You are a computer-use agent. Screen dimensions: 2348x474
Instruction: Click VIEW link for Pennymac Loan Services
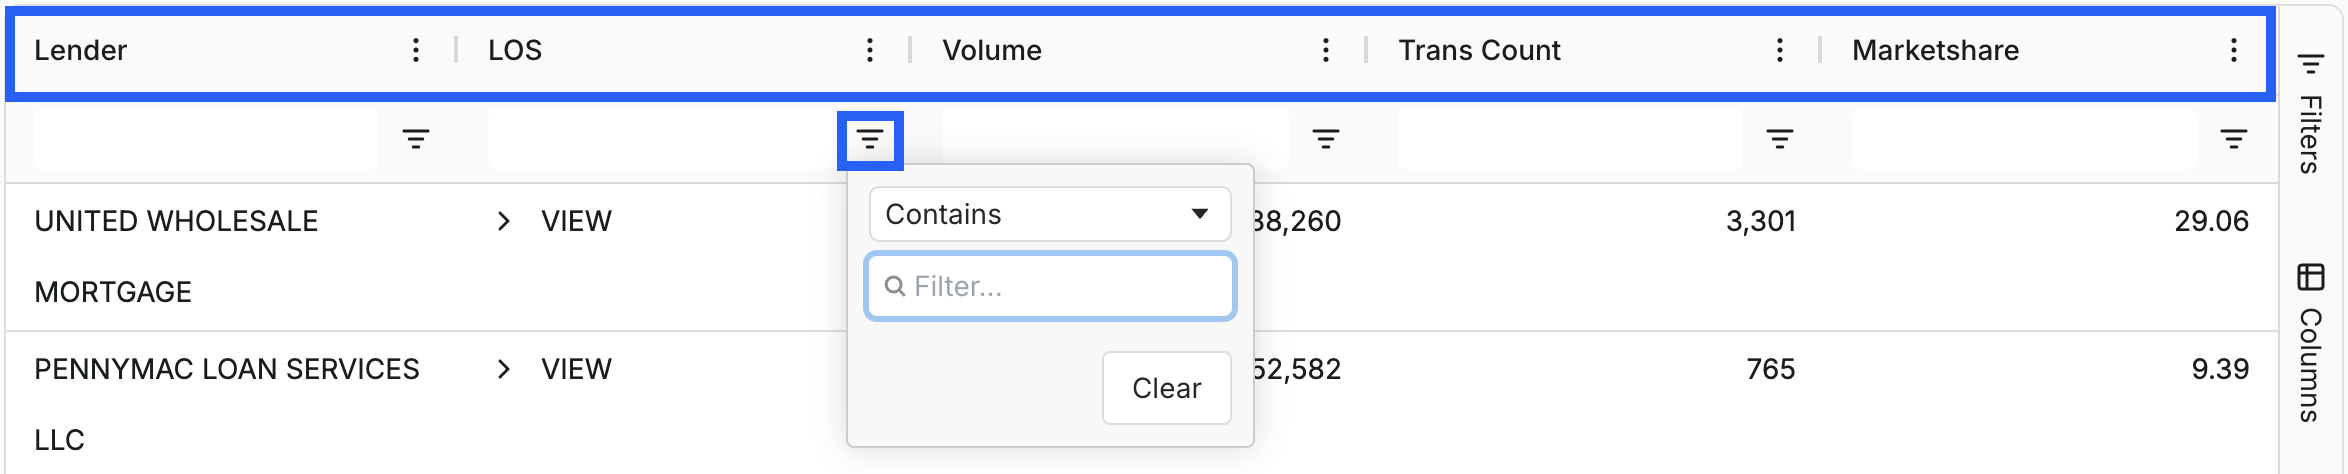[577, 369]
